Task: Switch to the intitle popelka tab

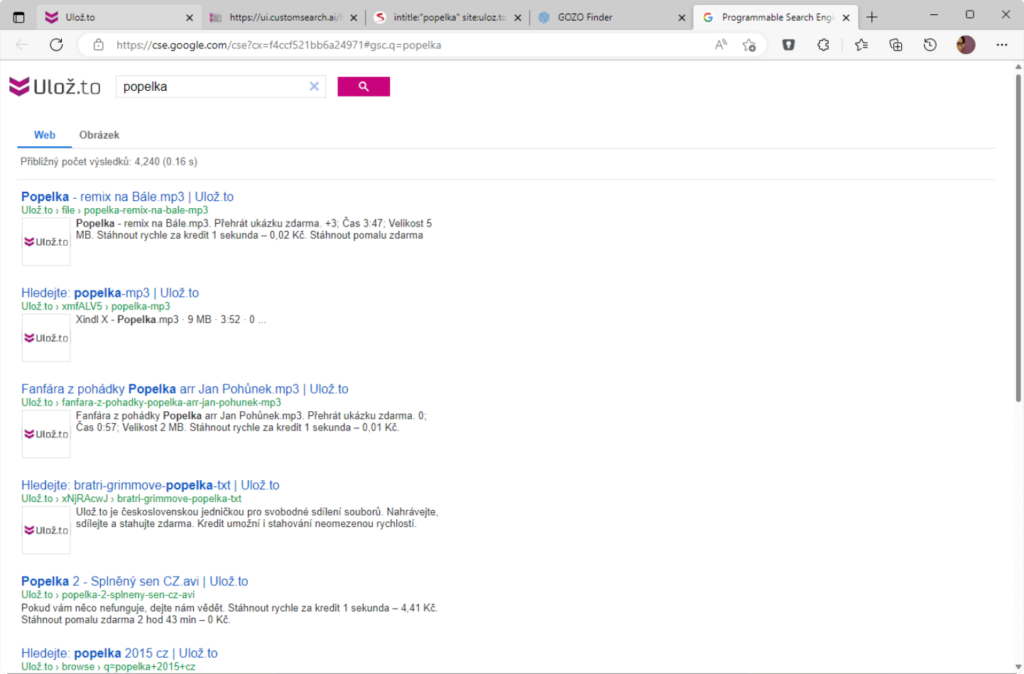Action: tap(447, 18)
